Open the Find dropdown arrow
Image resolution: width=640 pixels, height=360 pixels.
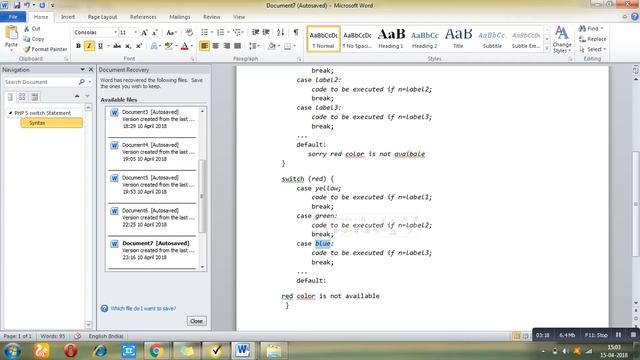tap(602, 29)
